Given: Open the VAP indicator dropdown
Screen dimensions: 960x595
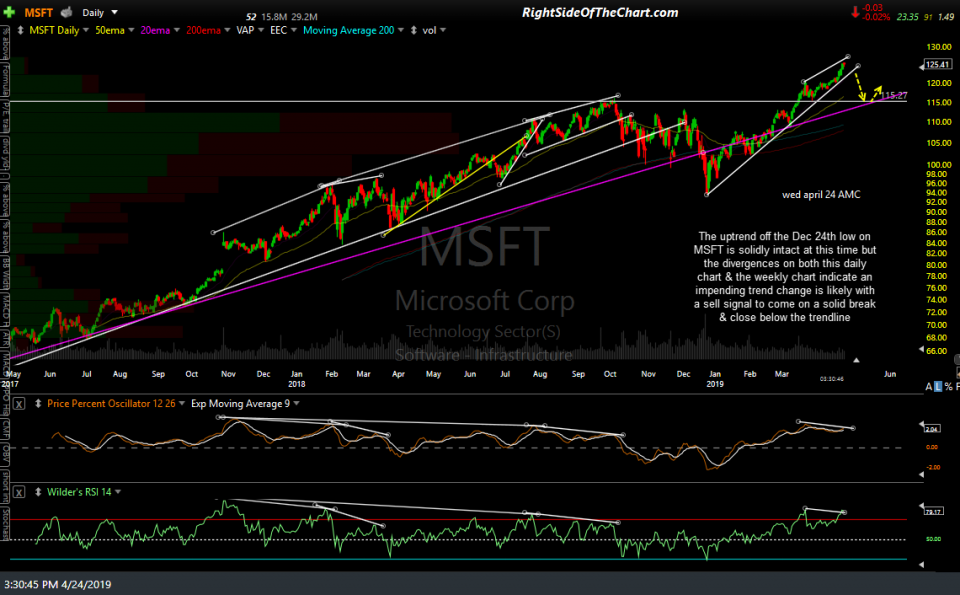Looking at the screenshot, I should pos(260,28).
